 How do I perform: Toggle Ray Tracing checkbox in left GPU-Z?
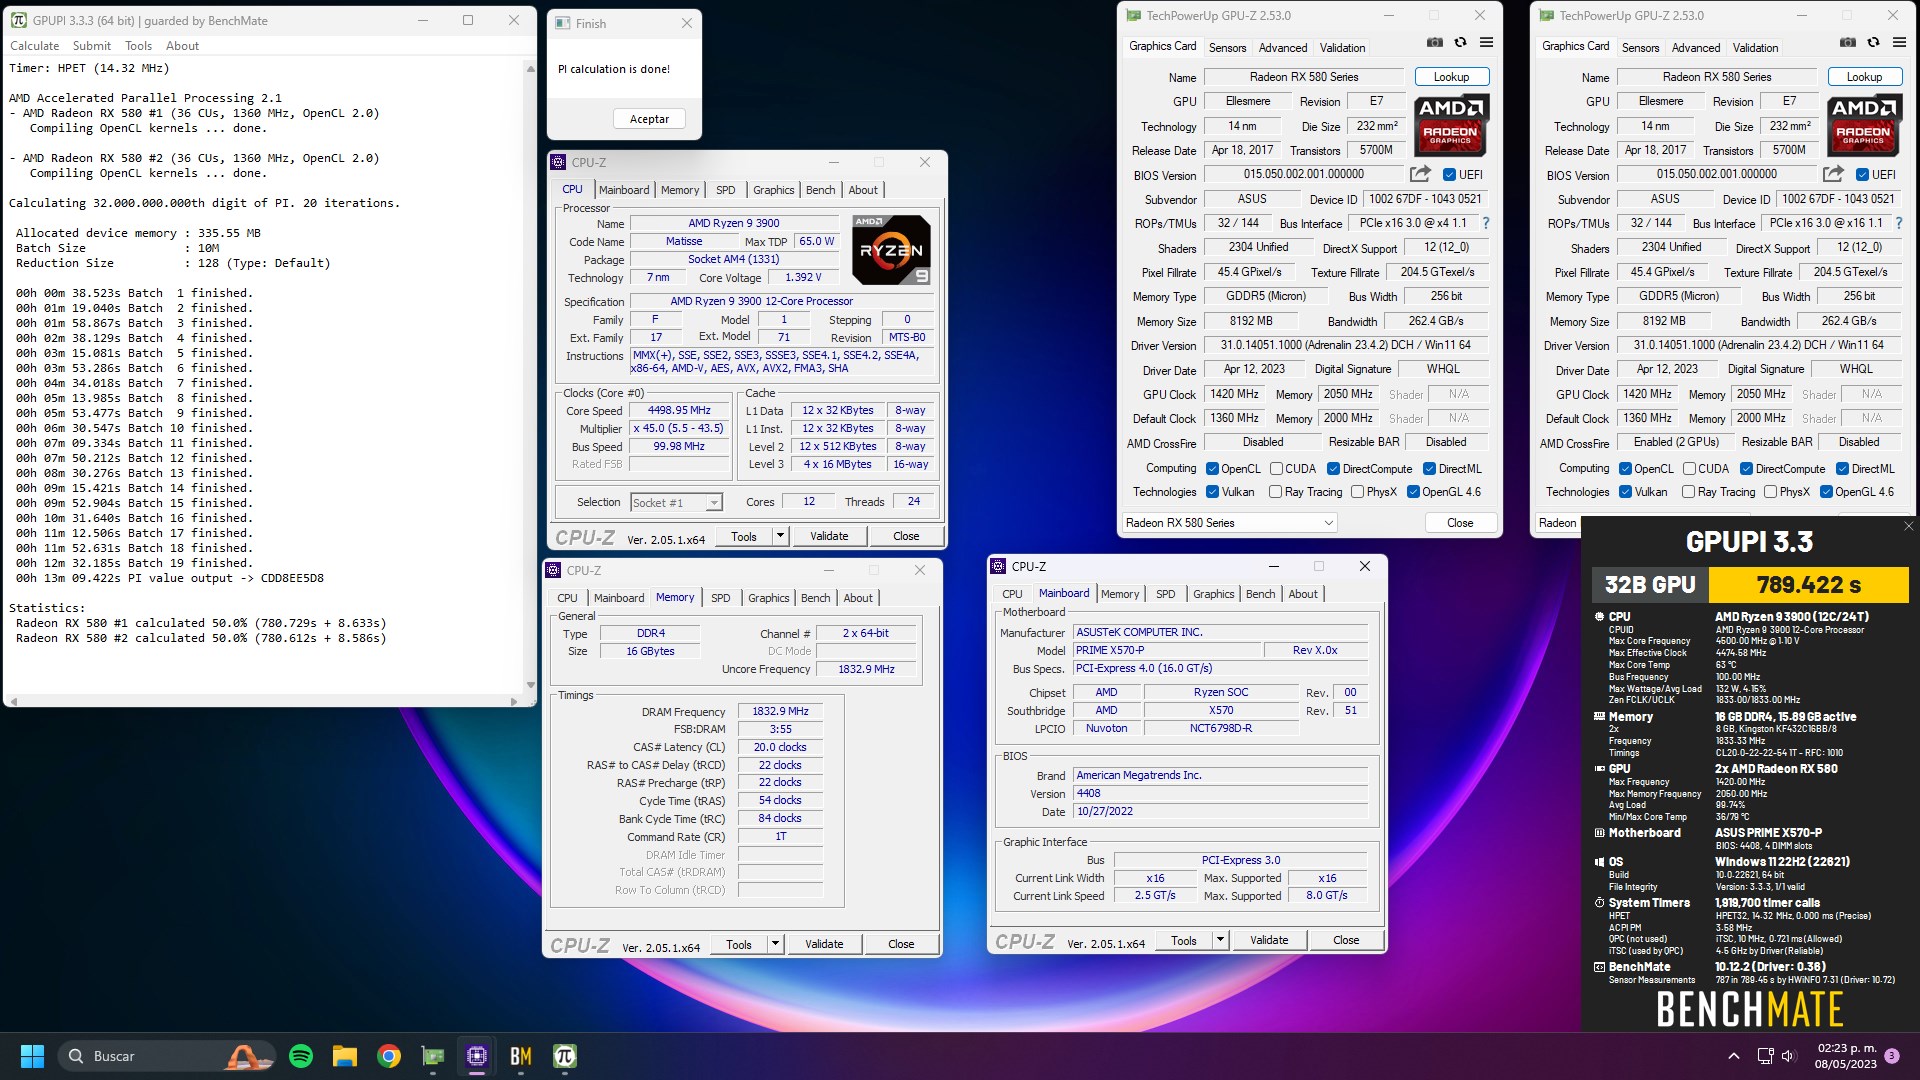pos(1275,492)
